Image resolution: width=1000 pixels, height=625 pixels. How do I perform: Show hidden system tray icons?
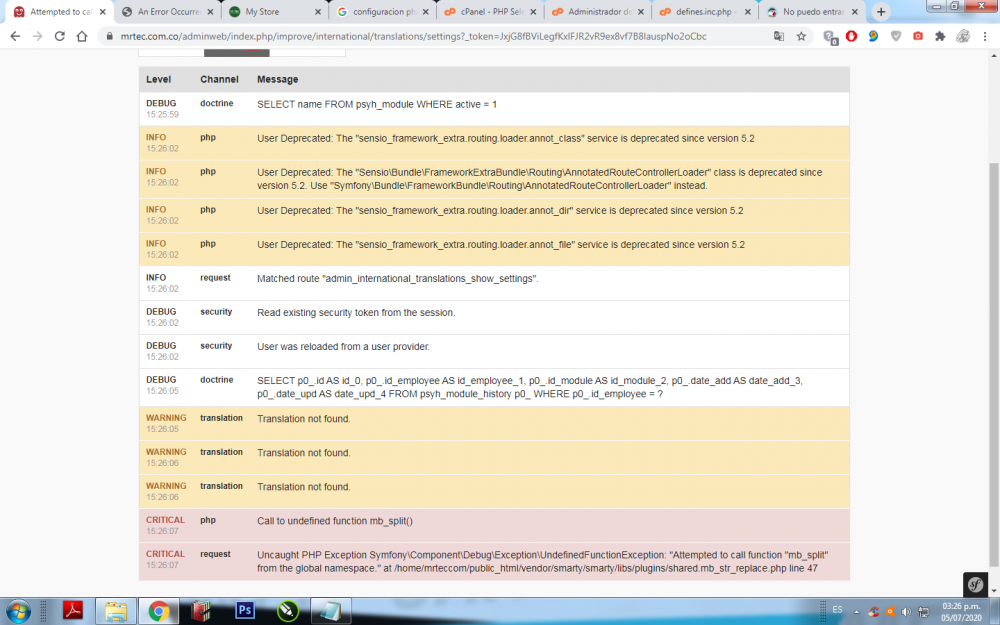856,612
